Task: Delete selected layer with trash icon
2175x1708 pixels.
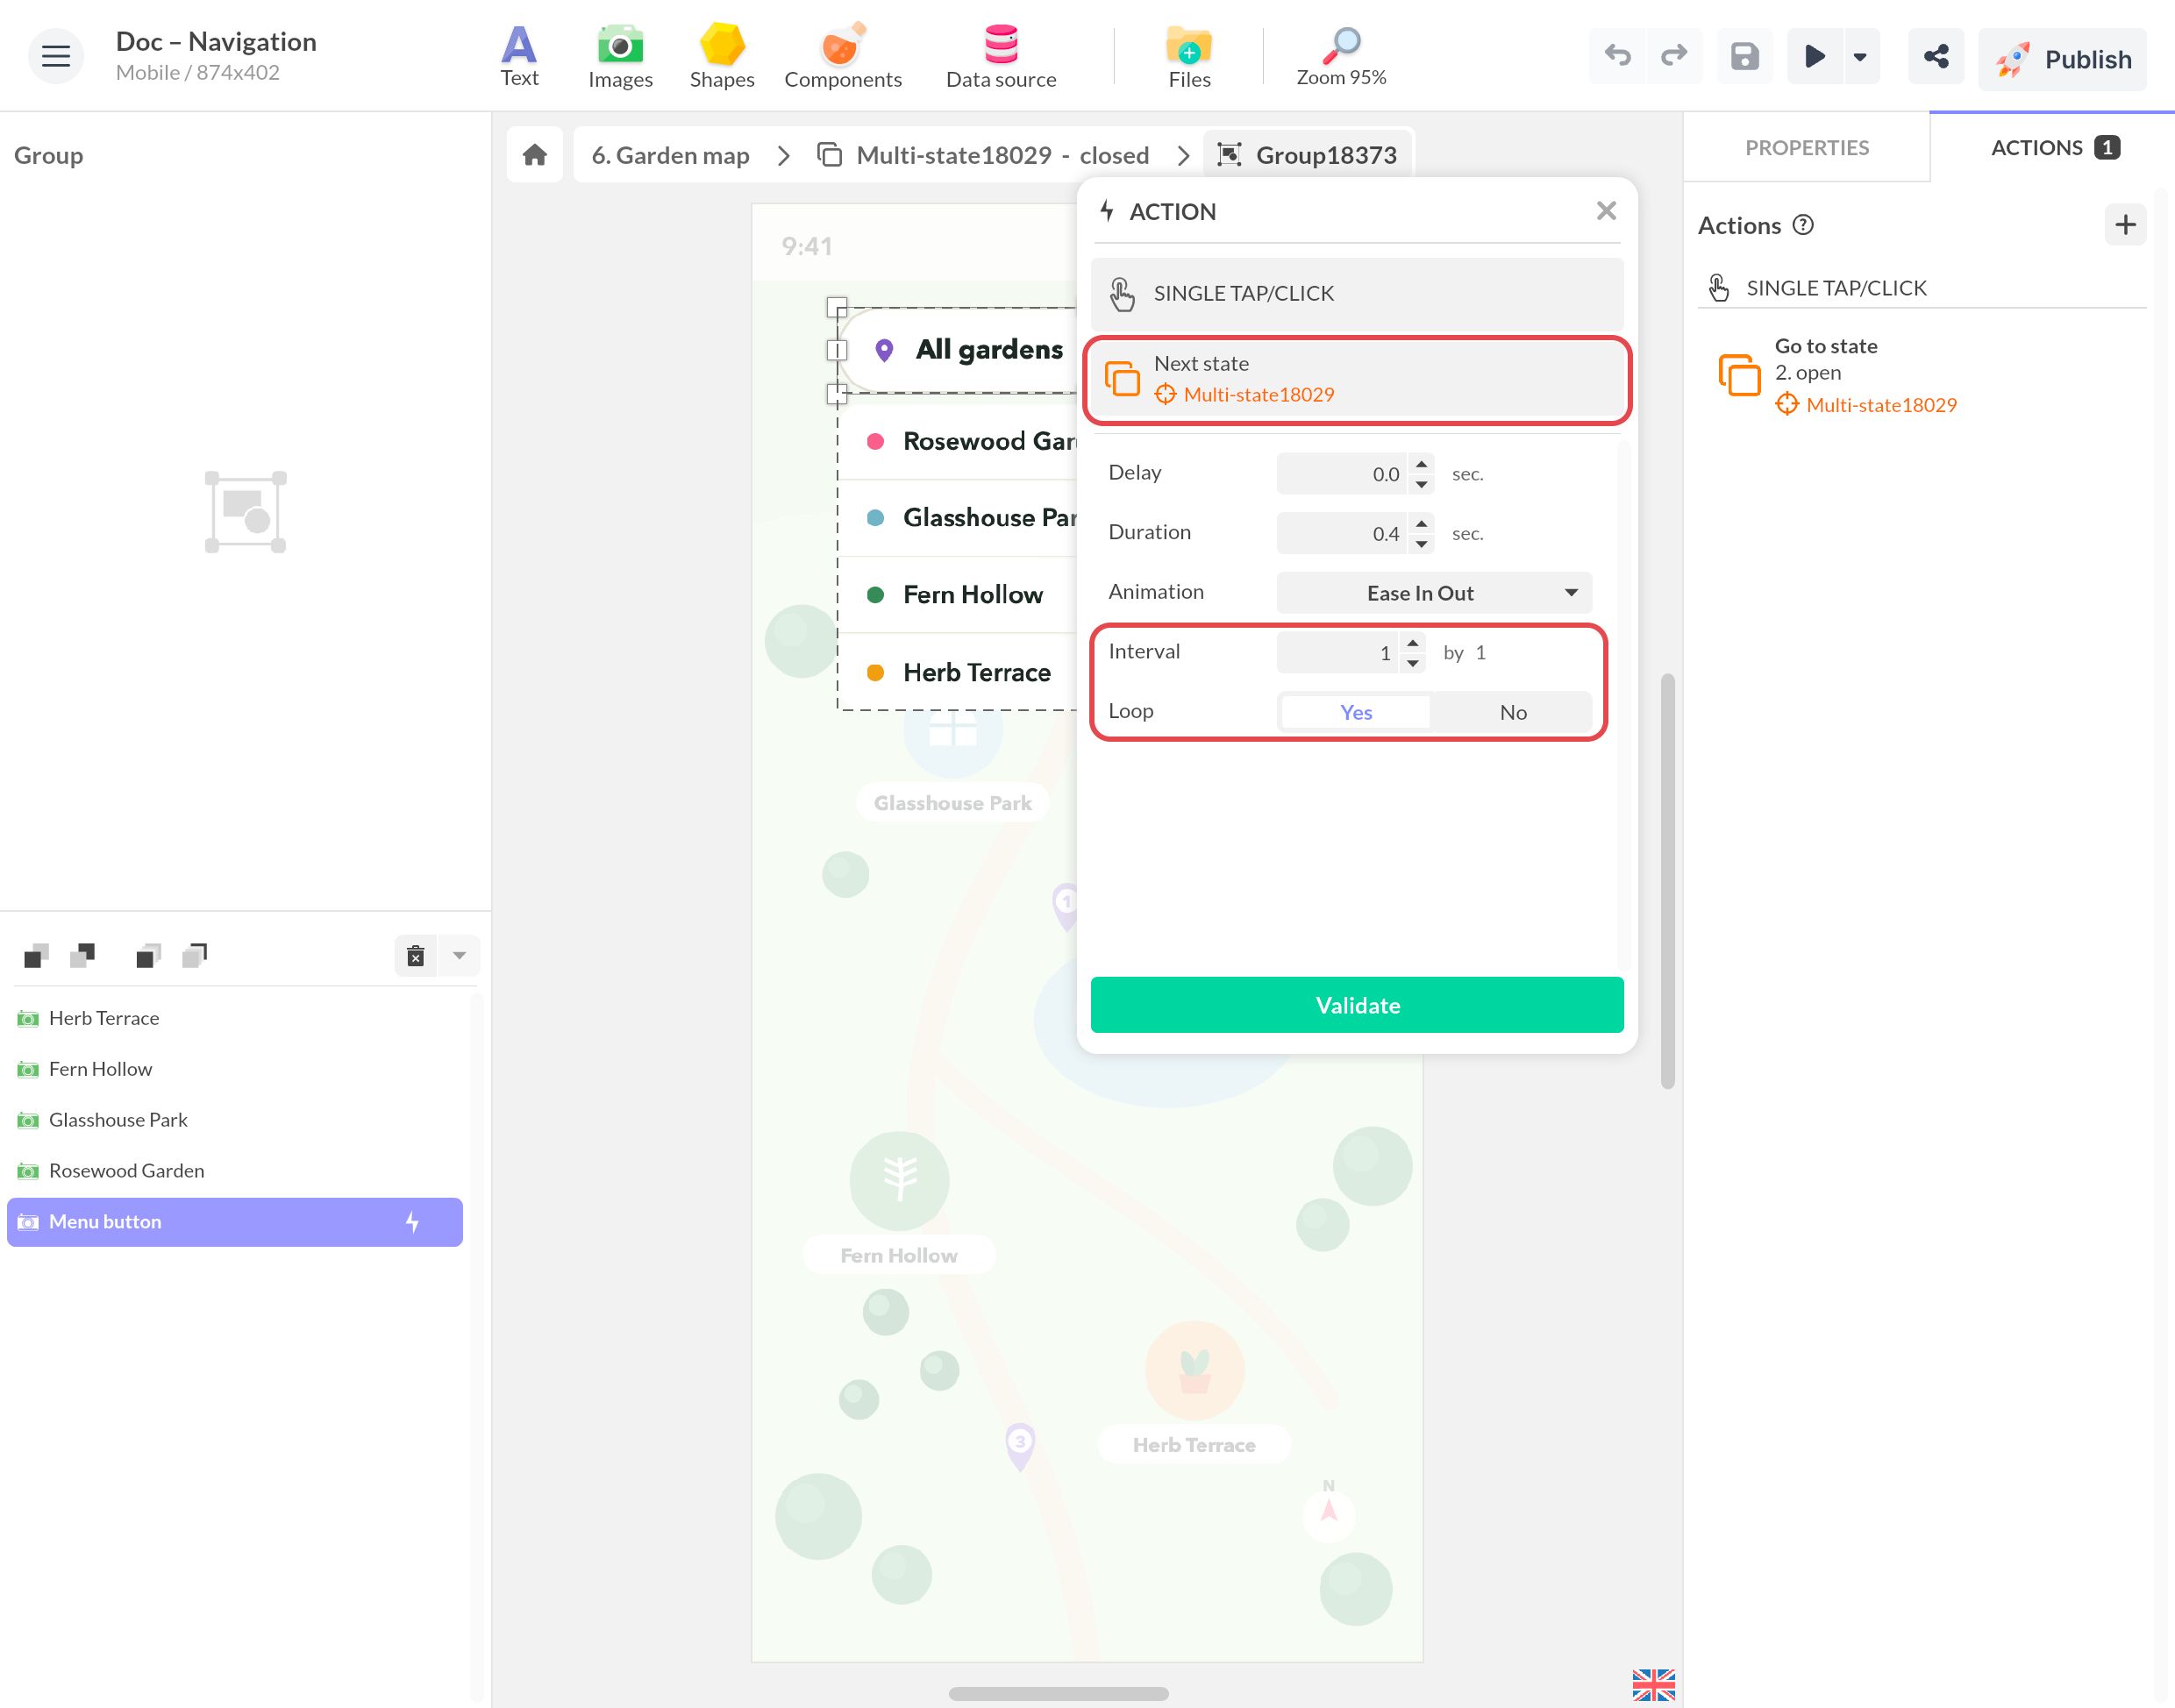Action: 416,956
